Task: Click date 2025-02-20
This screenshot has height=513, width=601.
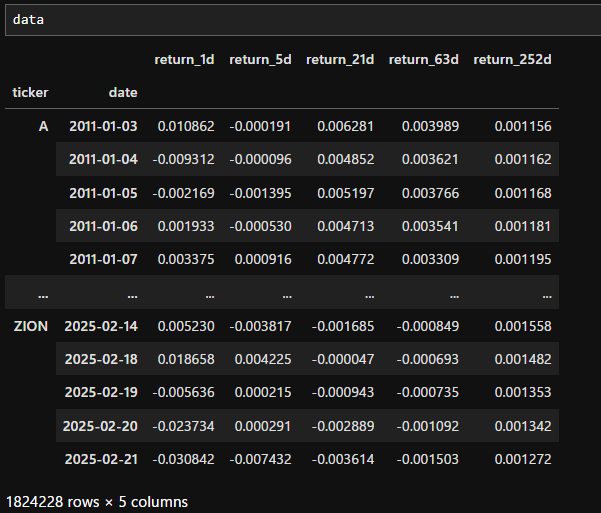Action: coord(100,426)
